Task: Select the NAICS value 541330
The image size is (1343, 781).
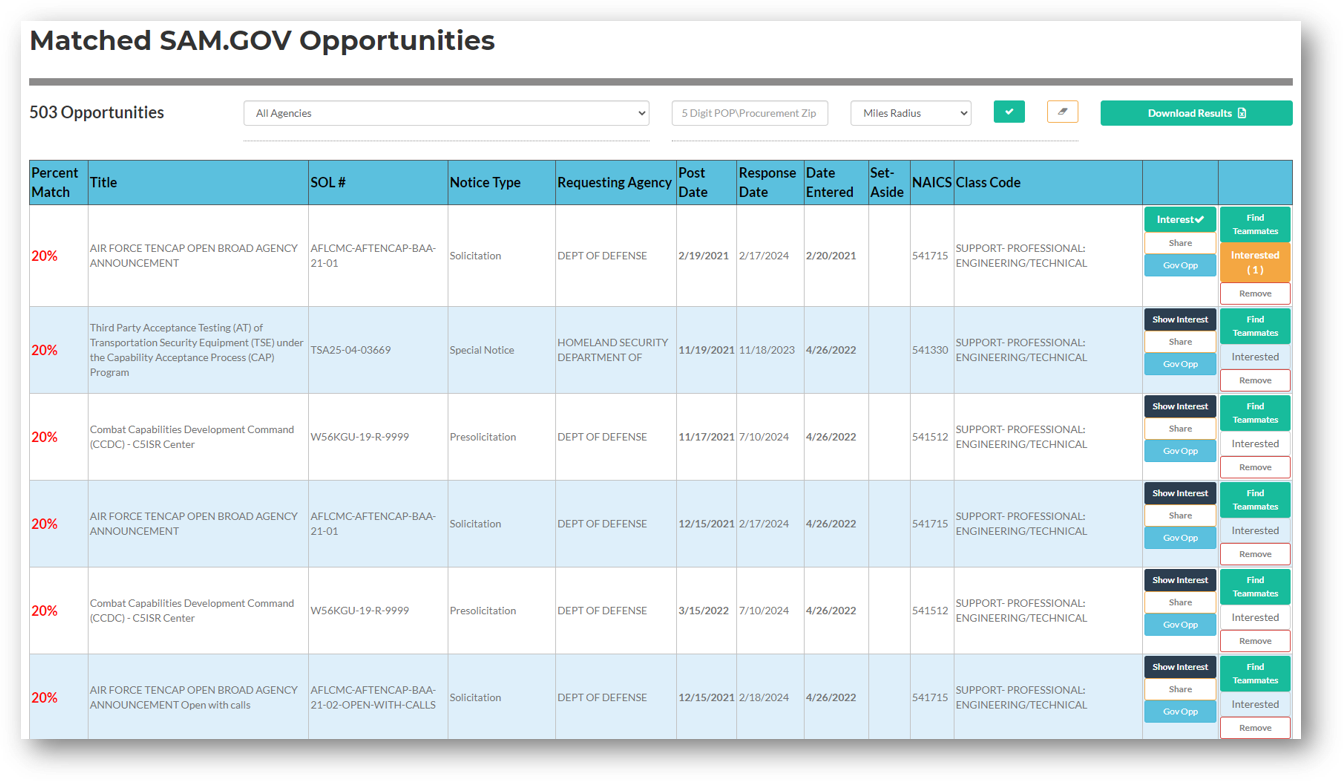Action: click(x=930, y=350)
